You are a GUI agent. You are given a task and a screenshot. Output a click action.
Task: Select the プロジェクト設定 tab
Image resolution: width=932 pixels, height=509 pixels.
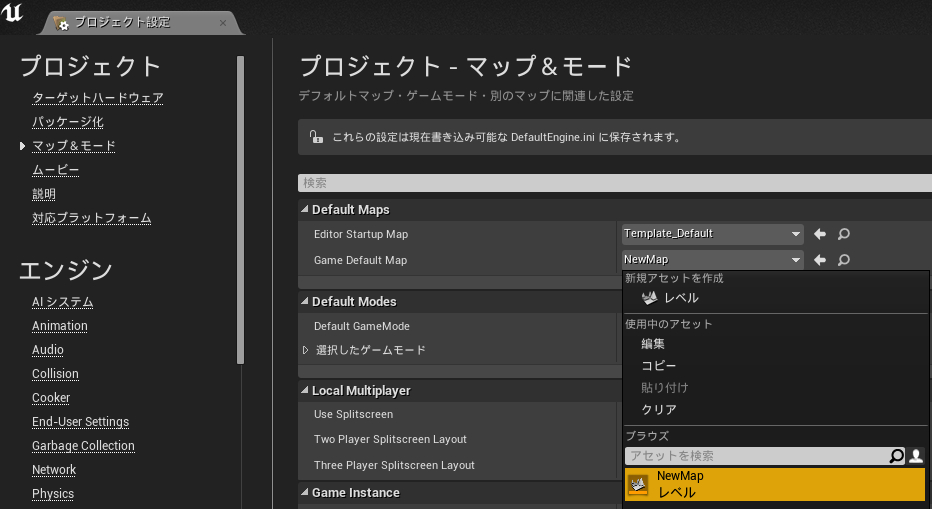tap(140, 23)
